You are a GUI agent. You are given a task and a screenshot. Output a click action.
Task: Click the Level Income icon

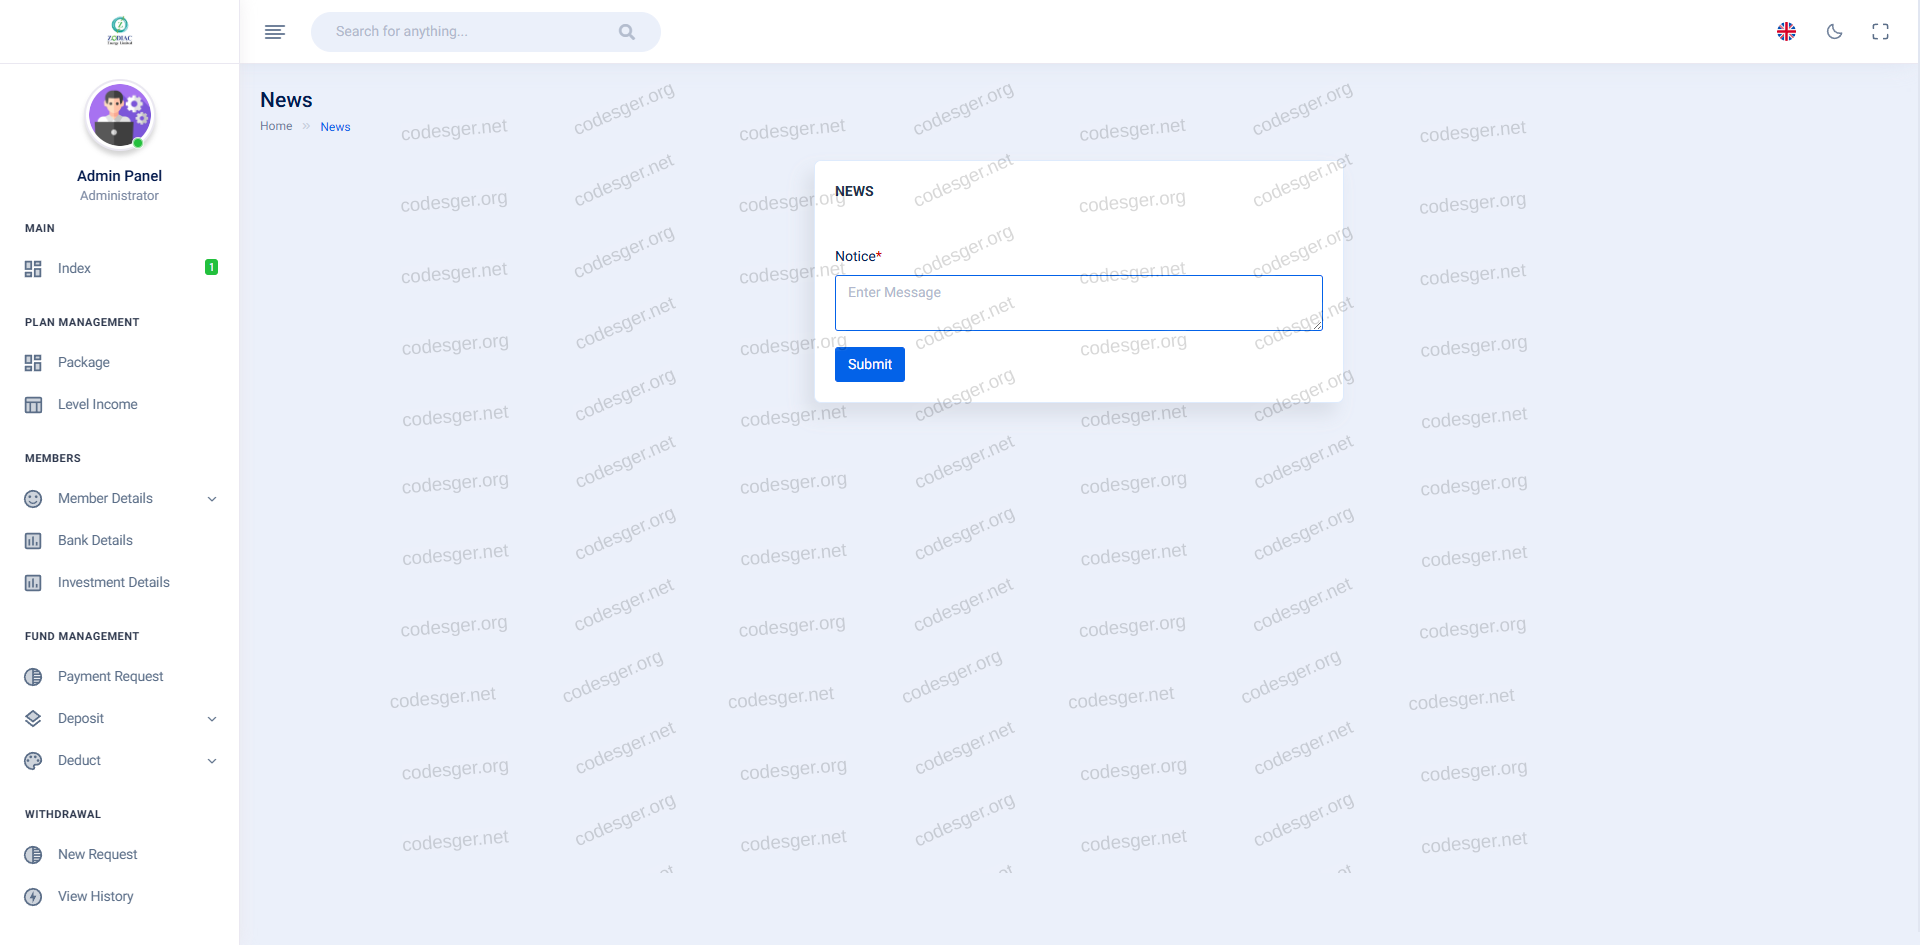tap(33, 405)
